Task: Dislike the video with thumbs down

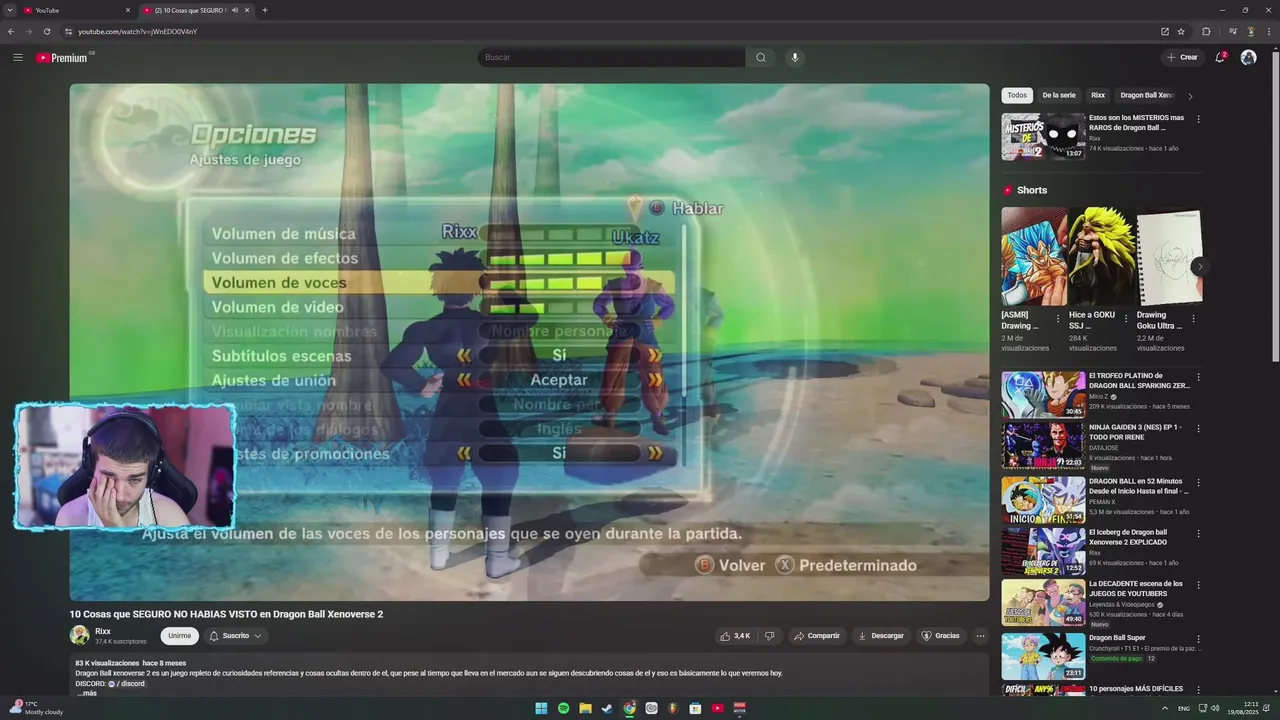Action: [x=770, y=636]
